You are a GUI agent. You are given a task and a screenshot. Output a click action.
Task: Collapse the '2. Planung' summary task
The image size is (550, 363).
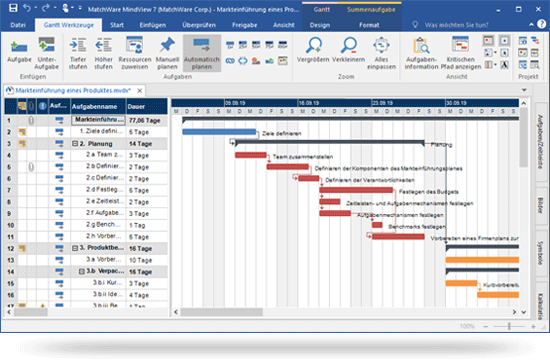75,144
